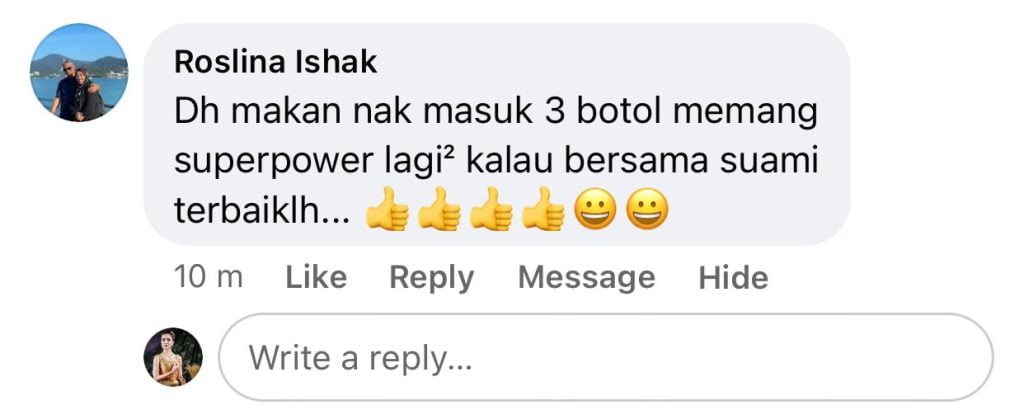1024x410 pixels.
Task: Like Roslina Ishak's comment
Action: point(316,277)
